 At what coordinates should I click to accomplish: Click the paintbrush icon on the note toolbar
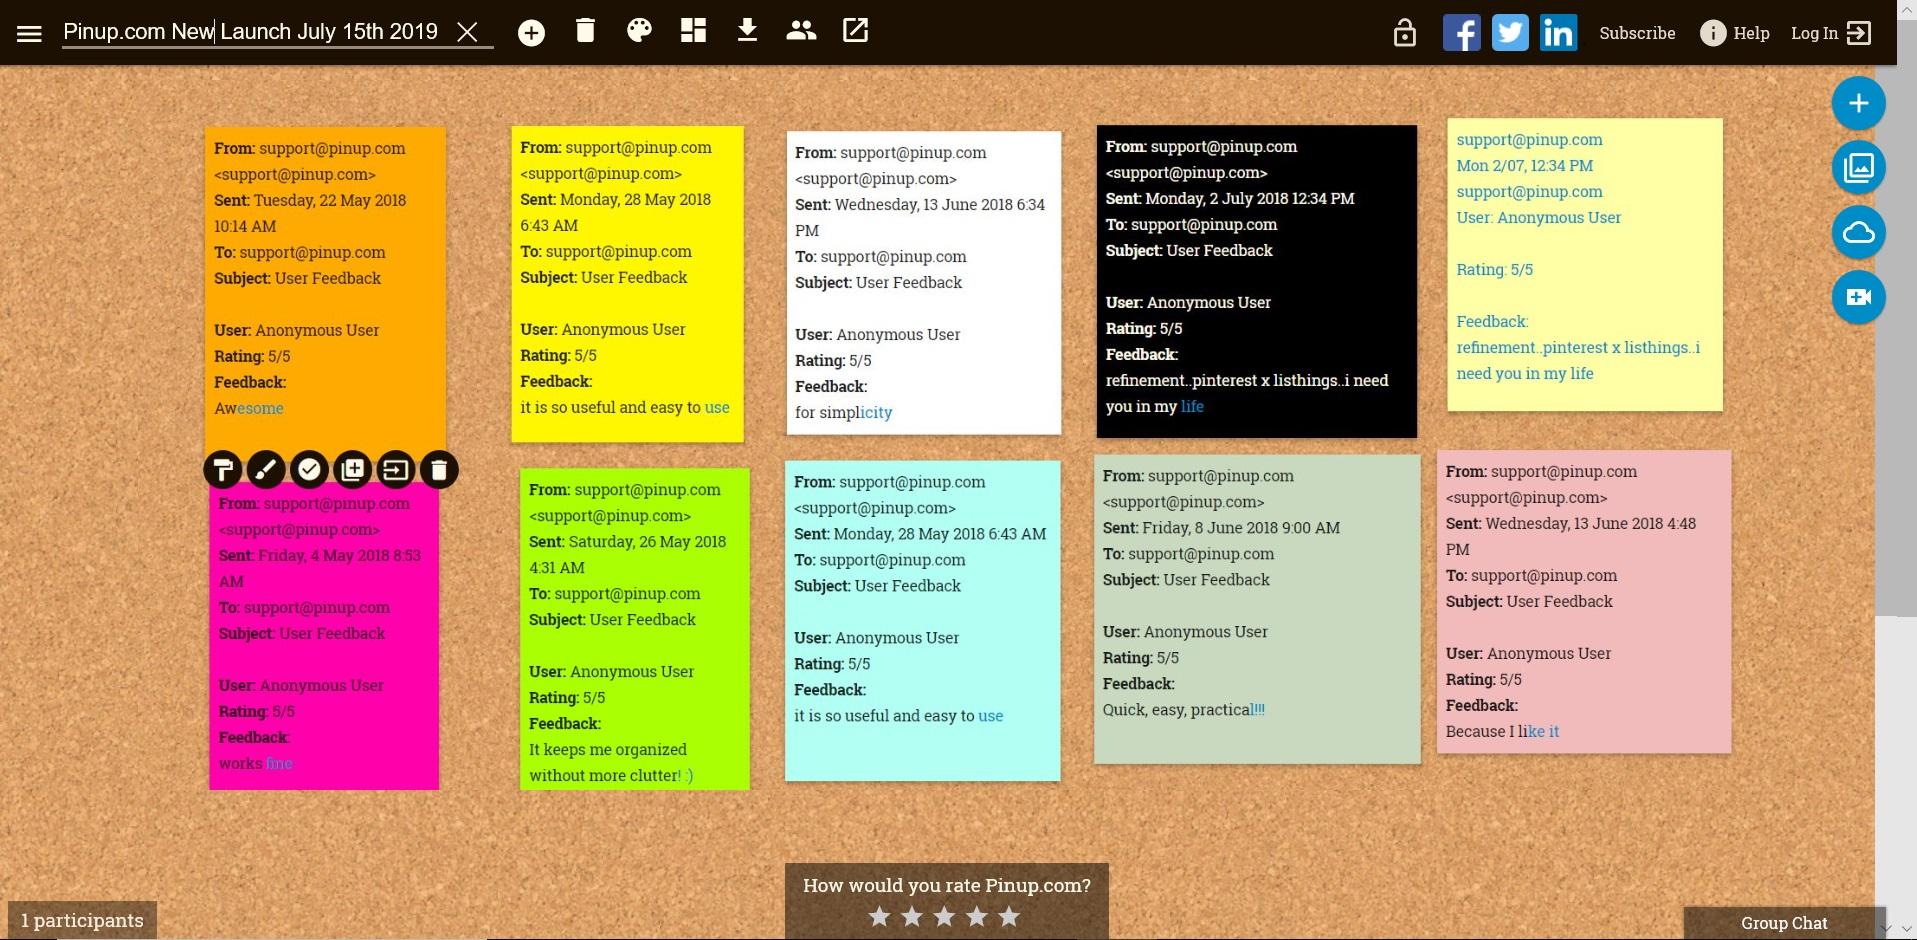pyautogui.click(x=266, y=469)
